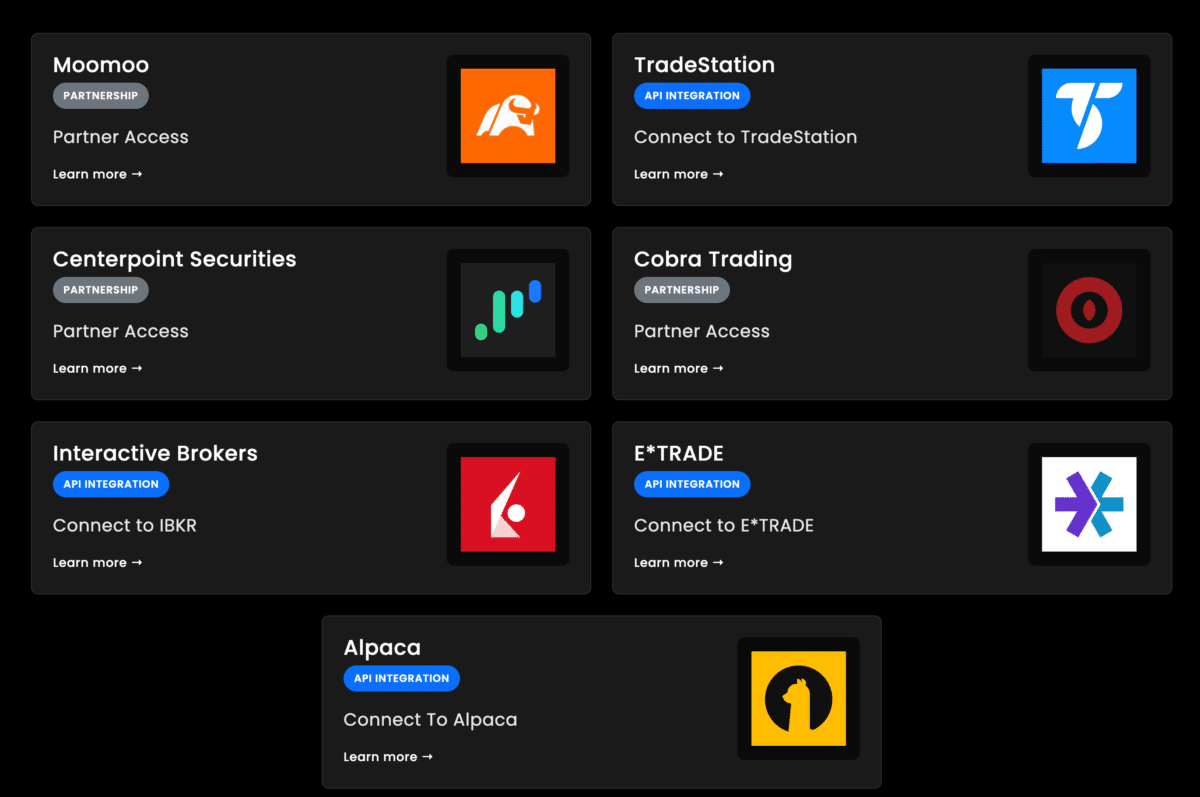1200x797 pixels.
Task: Click the PARTNERSHIP badge on Moomoo card
Action: pos(100,96)
